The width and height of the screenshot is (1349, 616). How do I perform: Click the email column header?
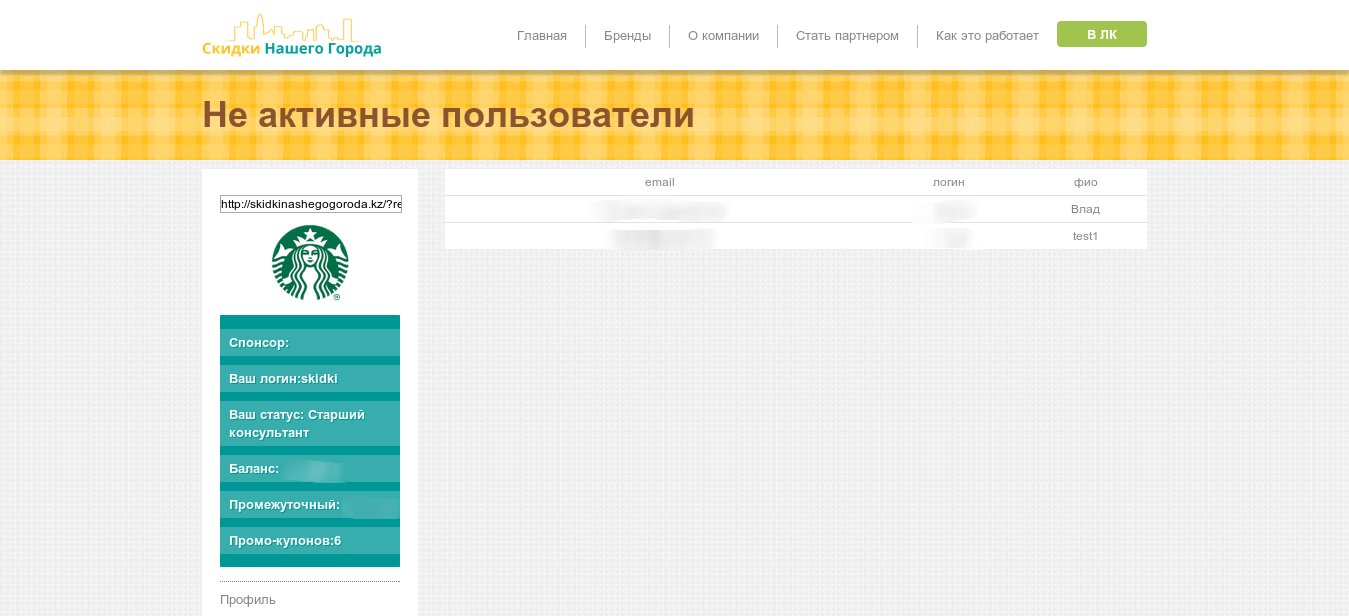click(660, 182)
